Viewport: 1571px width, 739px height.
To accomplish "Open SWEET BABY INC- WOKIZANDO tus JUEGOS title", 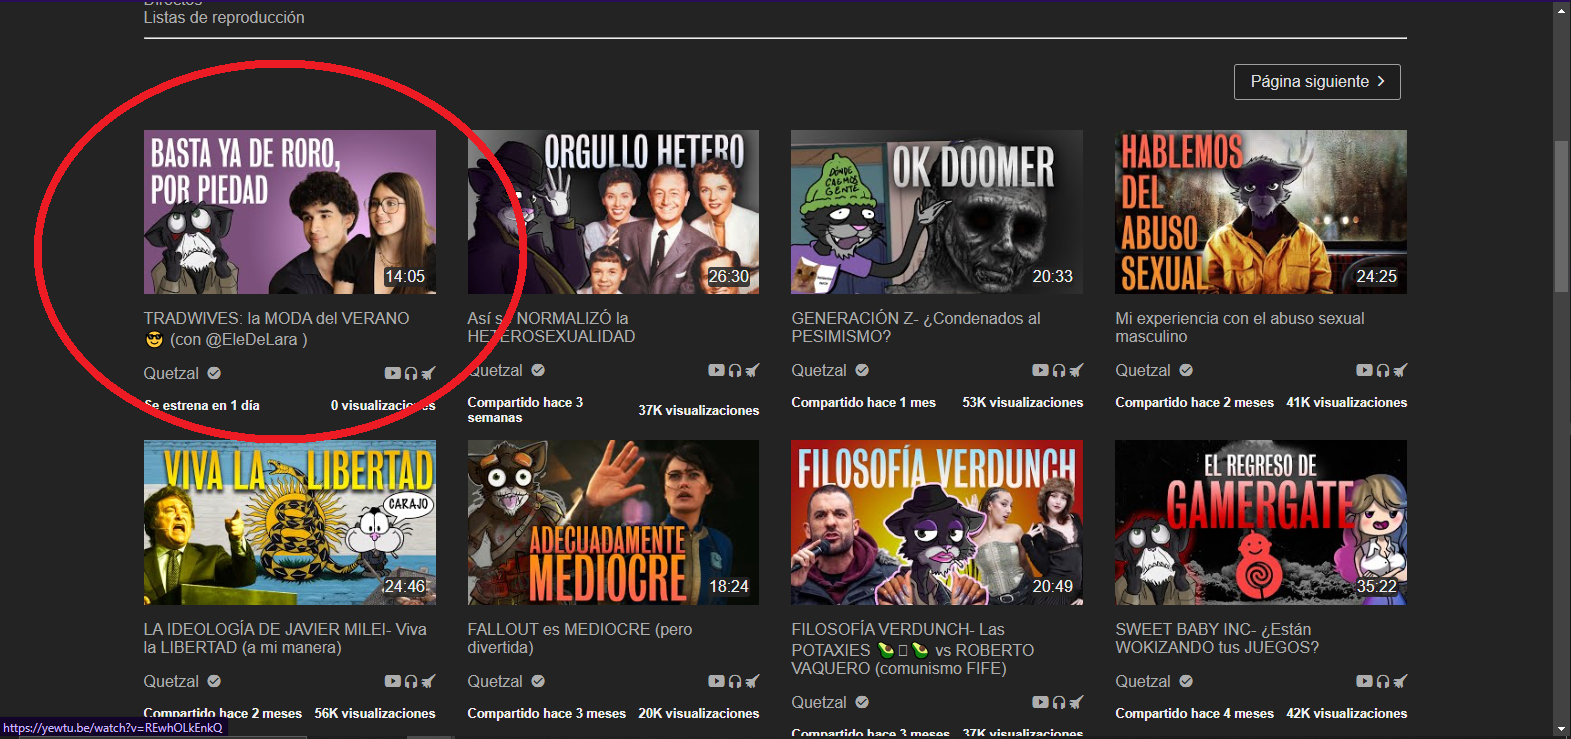I will click(x=1217, y=638).
